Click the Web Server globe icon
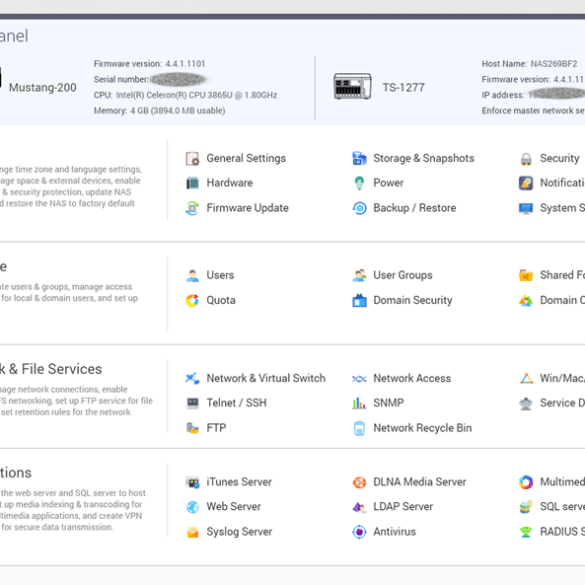 (193, 507)
